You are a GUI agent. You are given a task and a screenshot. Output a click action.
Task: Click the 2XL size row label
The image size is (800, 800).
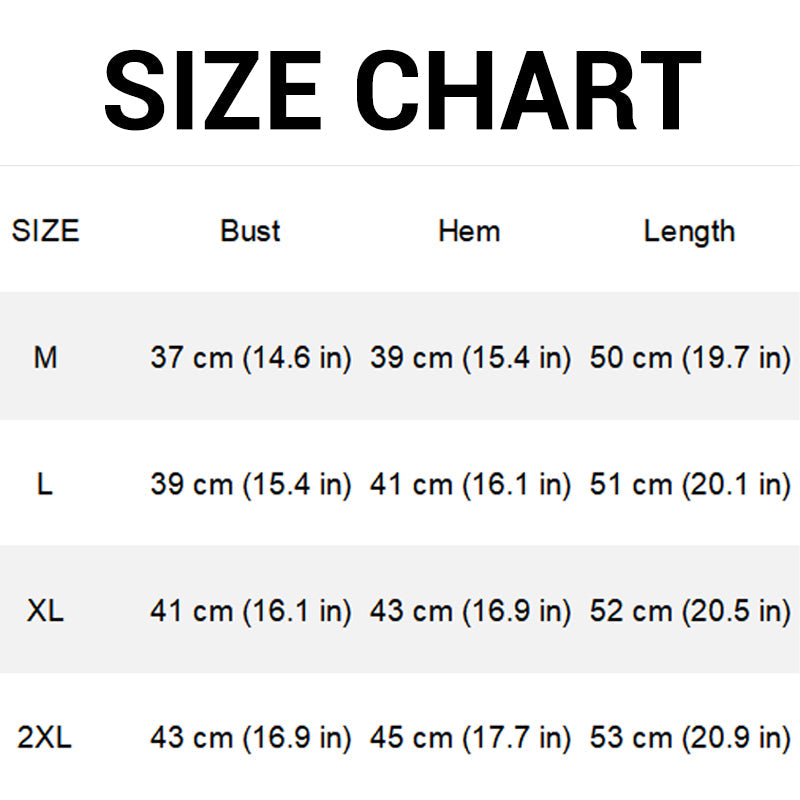pyautogui.click(x=44, y=737)
